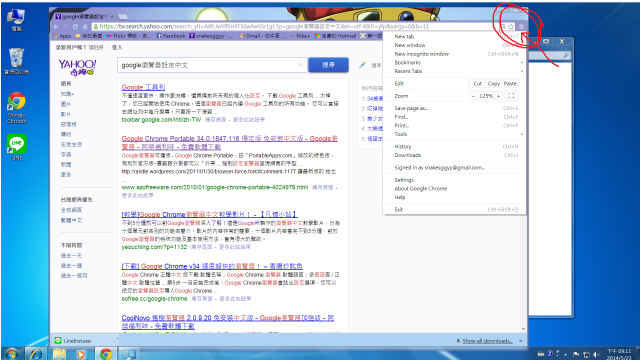This screenshot has height=360, width=640.
Task: Click the Chrome hamburger menu icon
Action: pyautogui.click(x=521, y=27)
